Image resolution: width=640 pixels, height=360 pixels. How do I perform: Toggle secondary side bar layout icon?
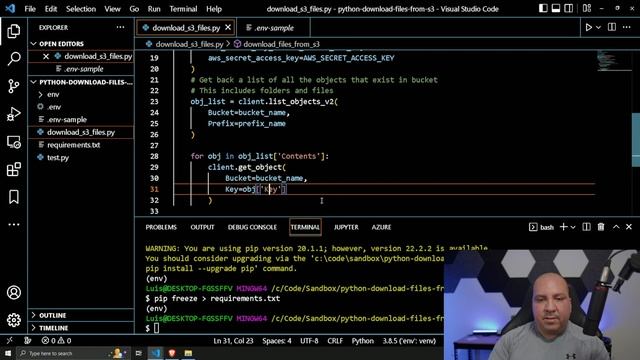[x=568, y=9]
